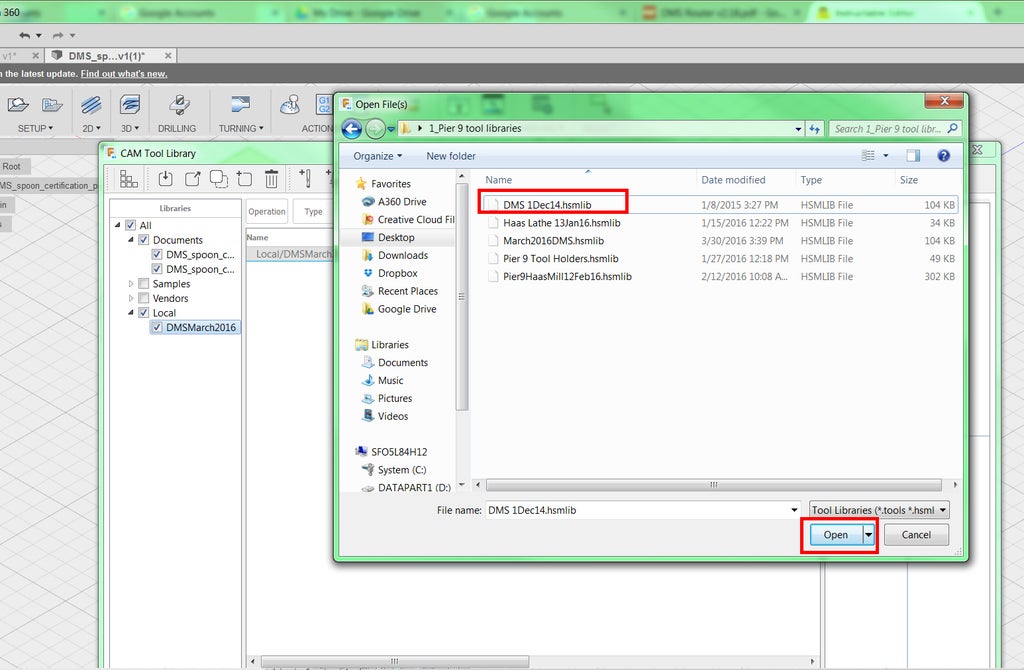The width and height of the screenshot is (1024, 670).
Task: Sort files by the Date modified column
Action: click(733, 180)
